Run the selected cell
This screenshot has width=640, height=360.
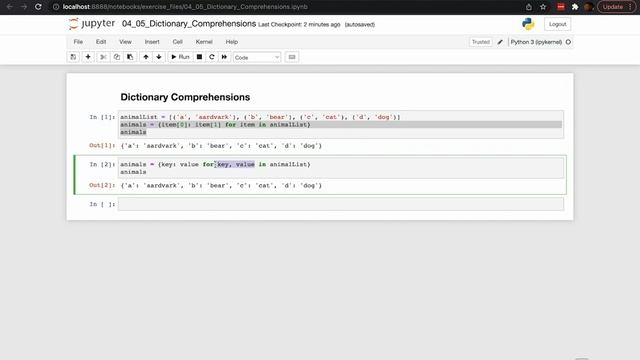click(x=180, y=57)
